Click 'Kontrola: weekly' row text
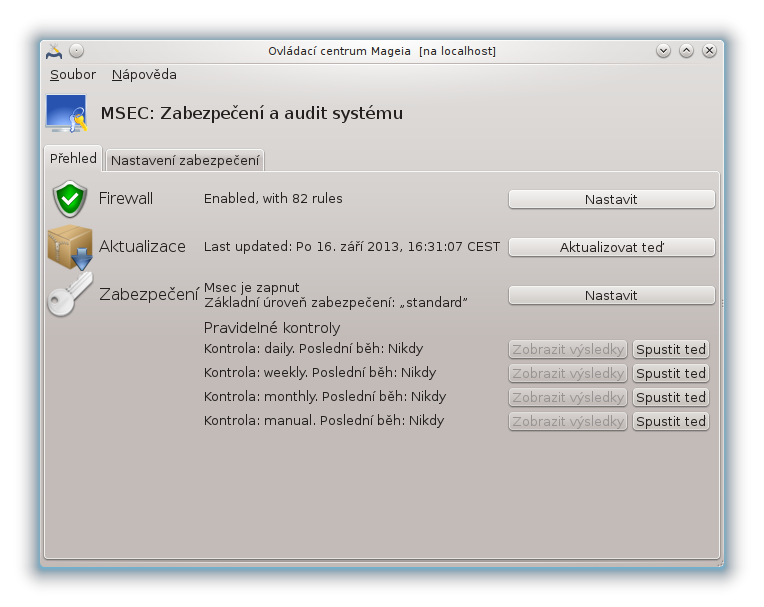The height and width of the screenshot is (607, 764). pyautogui.click(x=320, y=373)
